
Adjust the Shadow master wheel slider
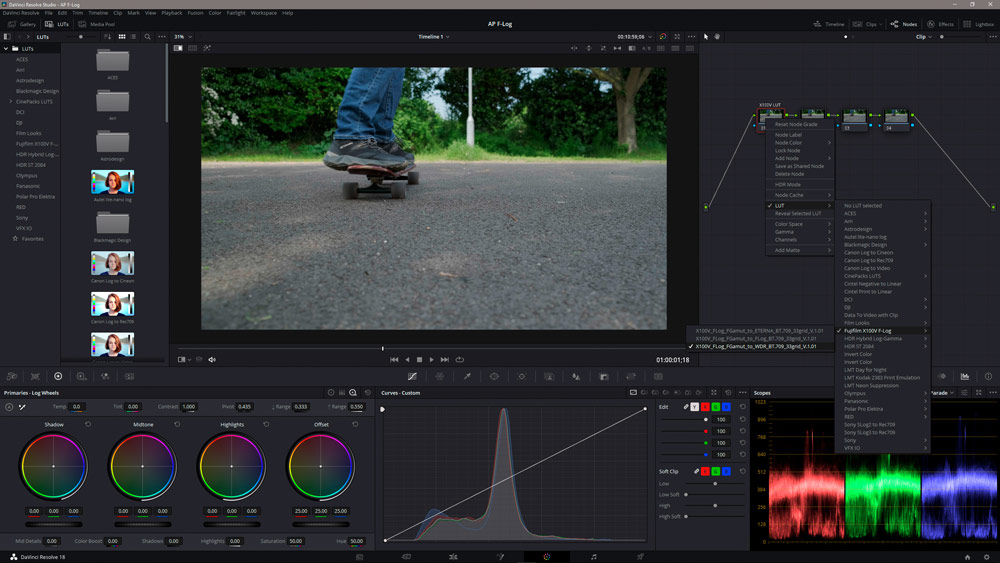coord(54,524)
